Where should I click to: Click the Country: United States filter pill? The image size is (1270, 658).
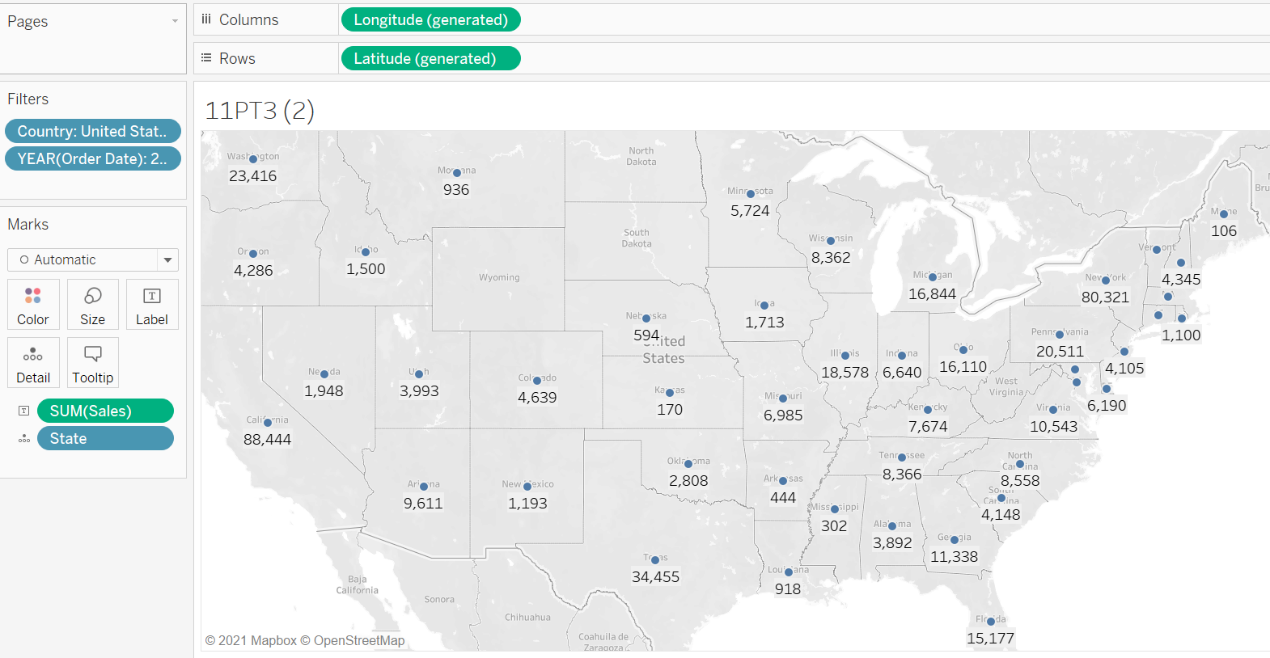tap(93, 131)
